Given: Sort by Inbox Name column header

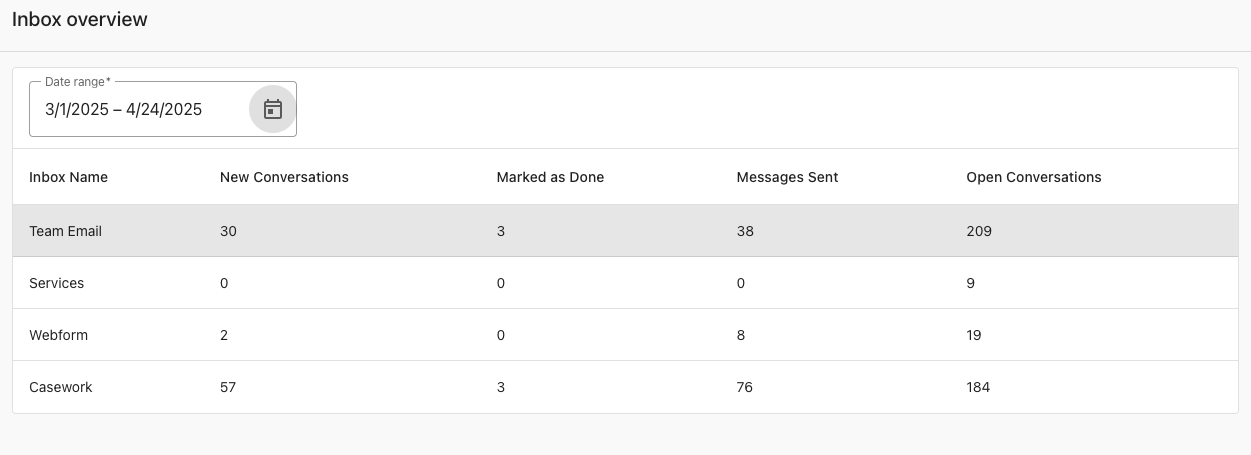Looking at the screenshot, I should coord(68,177).
